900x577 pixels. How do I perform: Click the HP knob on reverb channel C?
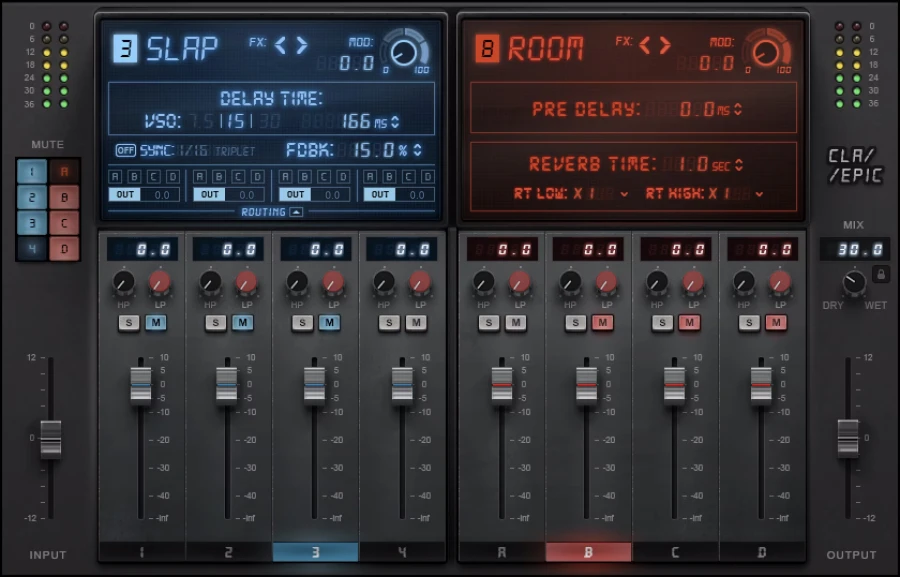pyautogui.click(x=657, y=282)
